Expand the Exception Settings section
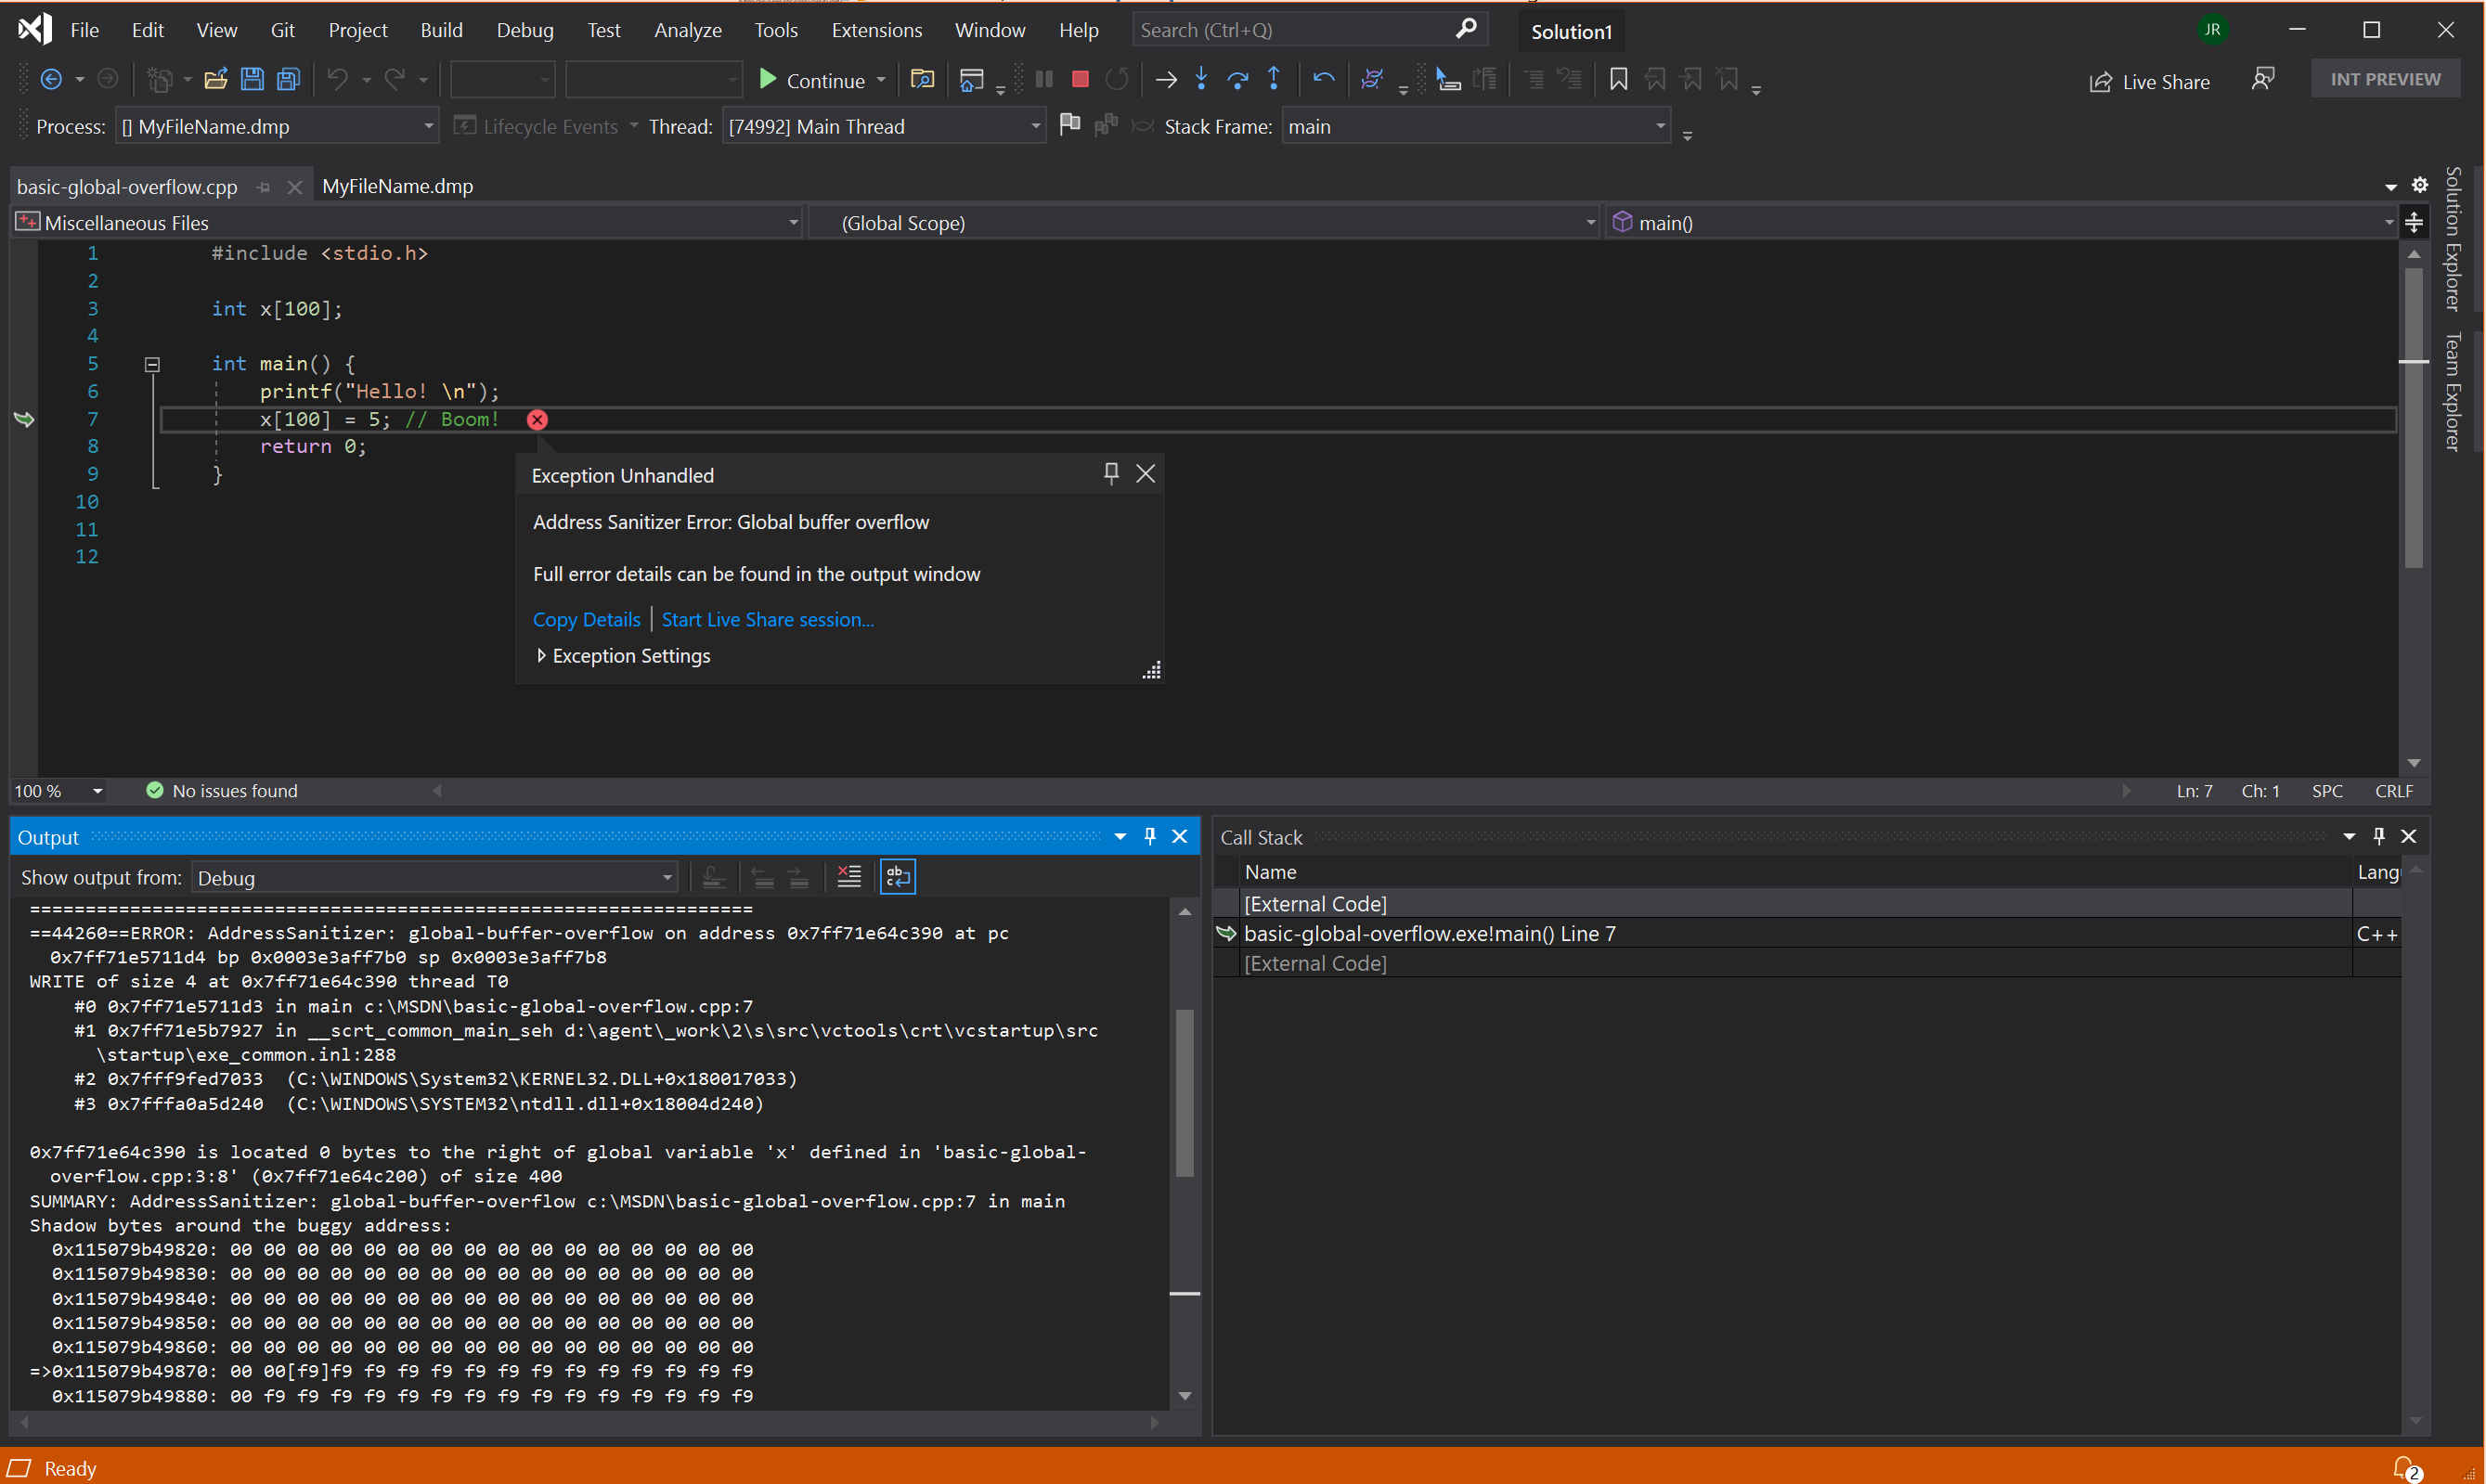Screen dimensions: 2486x1484 point(540,655)
